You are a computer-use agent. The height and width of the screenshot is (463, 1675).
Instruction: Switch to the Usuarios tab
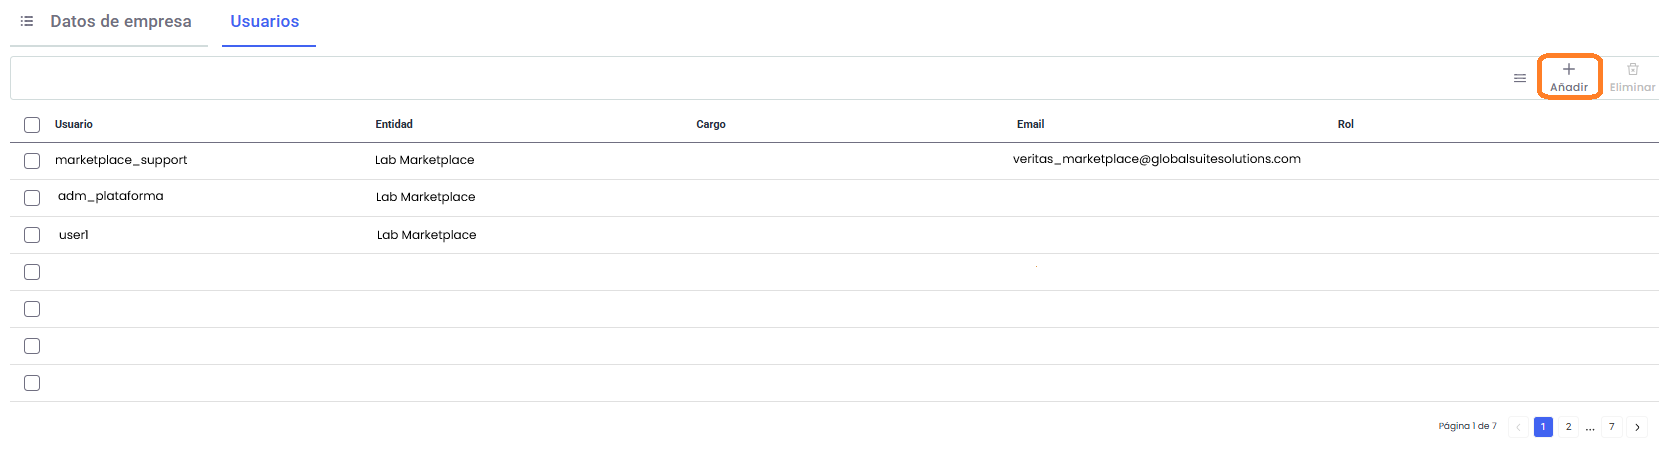coord(265,22)
